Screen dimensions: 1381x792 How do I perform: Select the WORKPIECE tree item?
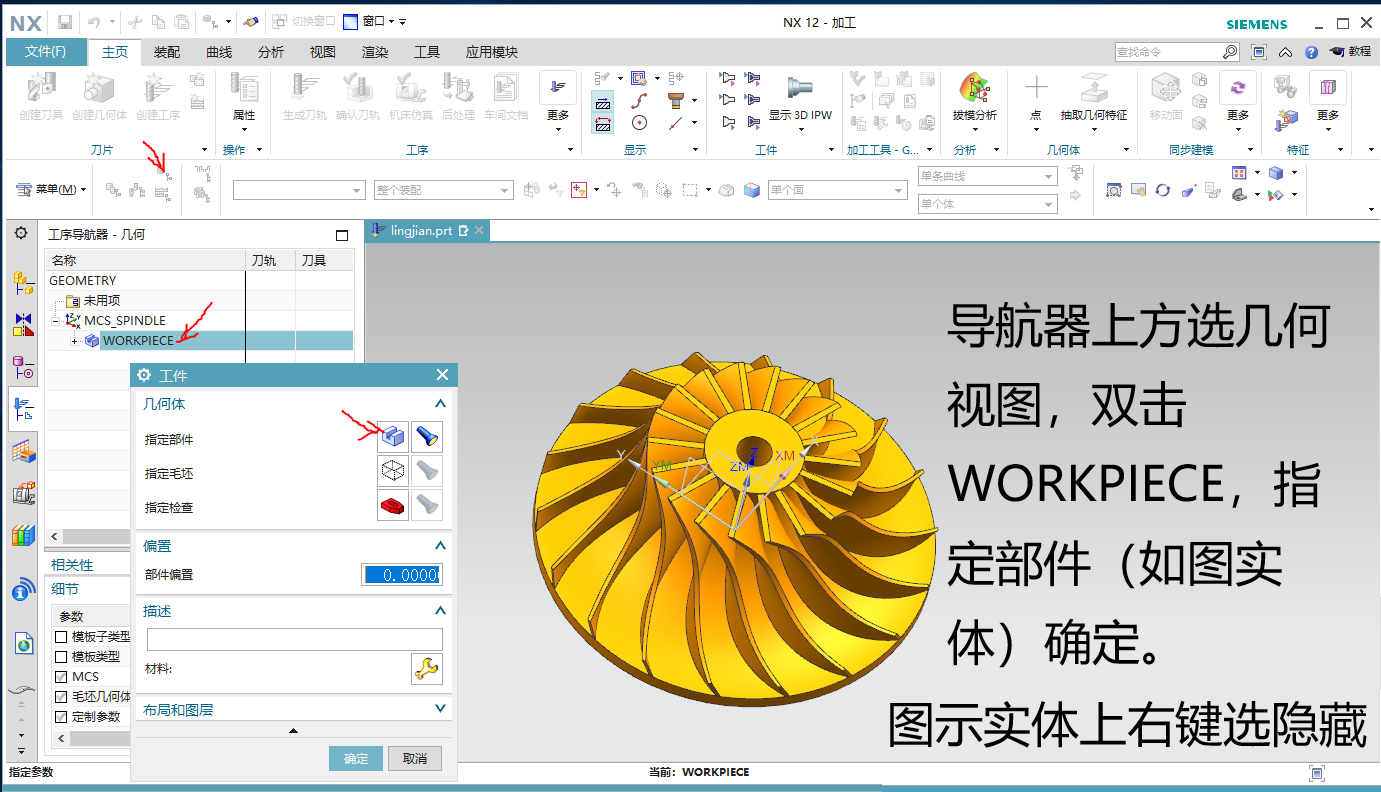[x=138, y=341]
